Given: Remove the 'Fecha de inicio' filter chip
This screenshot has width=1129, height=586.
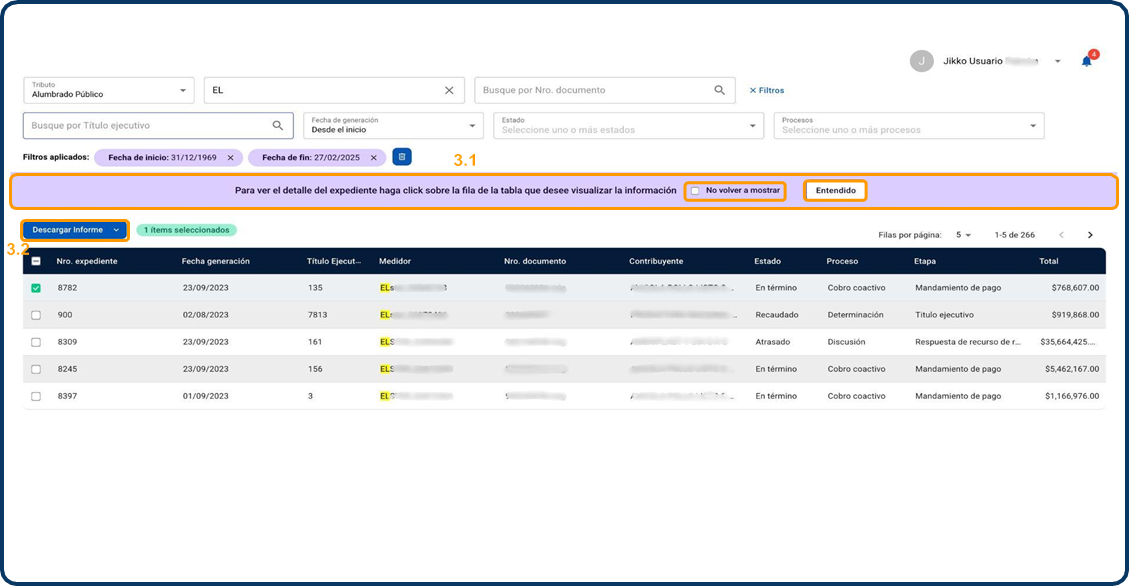Looking at the screenshot, I should [x=230, y=157].
